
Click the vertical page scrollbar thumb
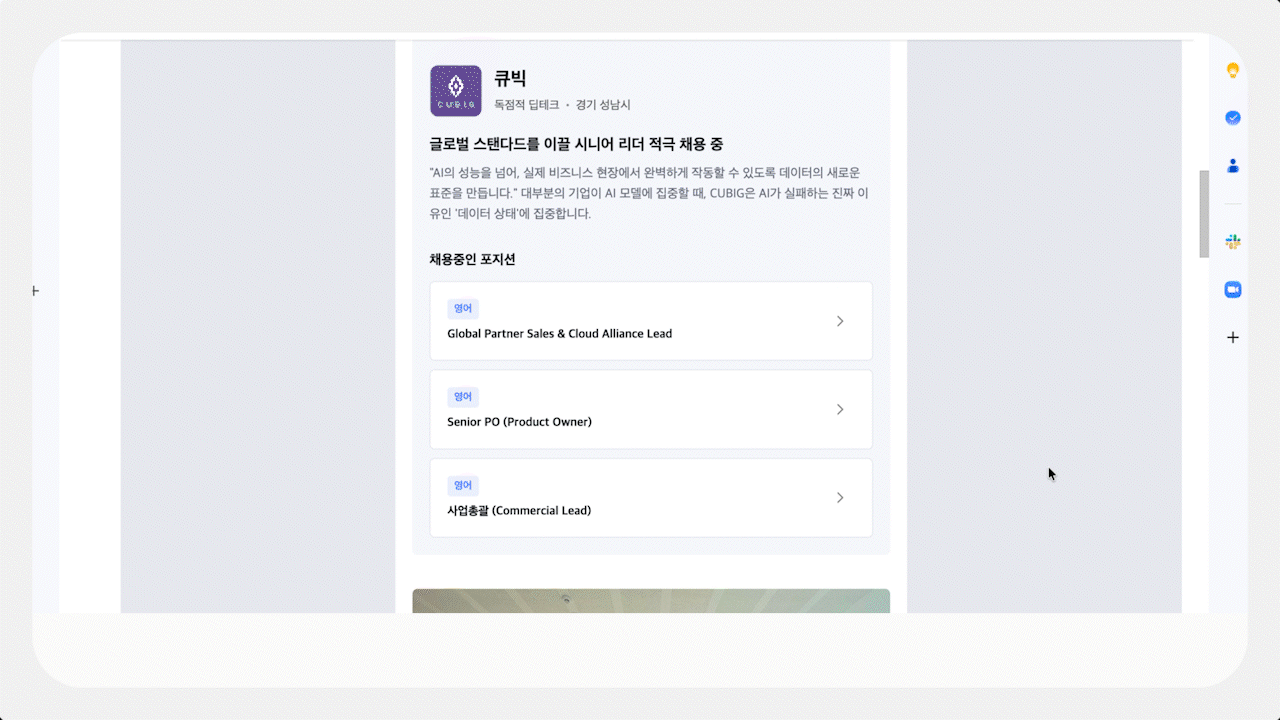coord(1204,214)
